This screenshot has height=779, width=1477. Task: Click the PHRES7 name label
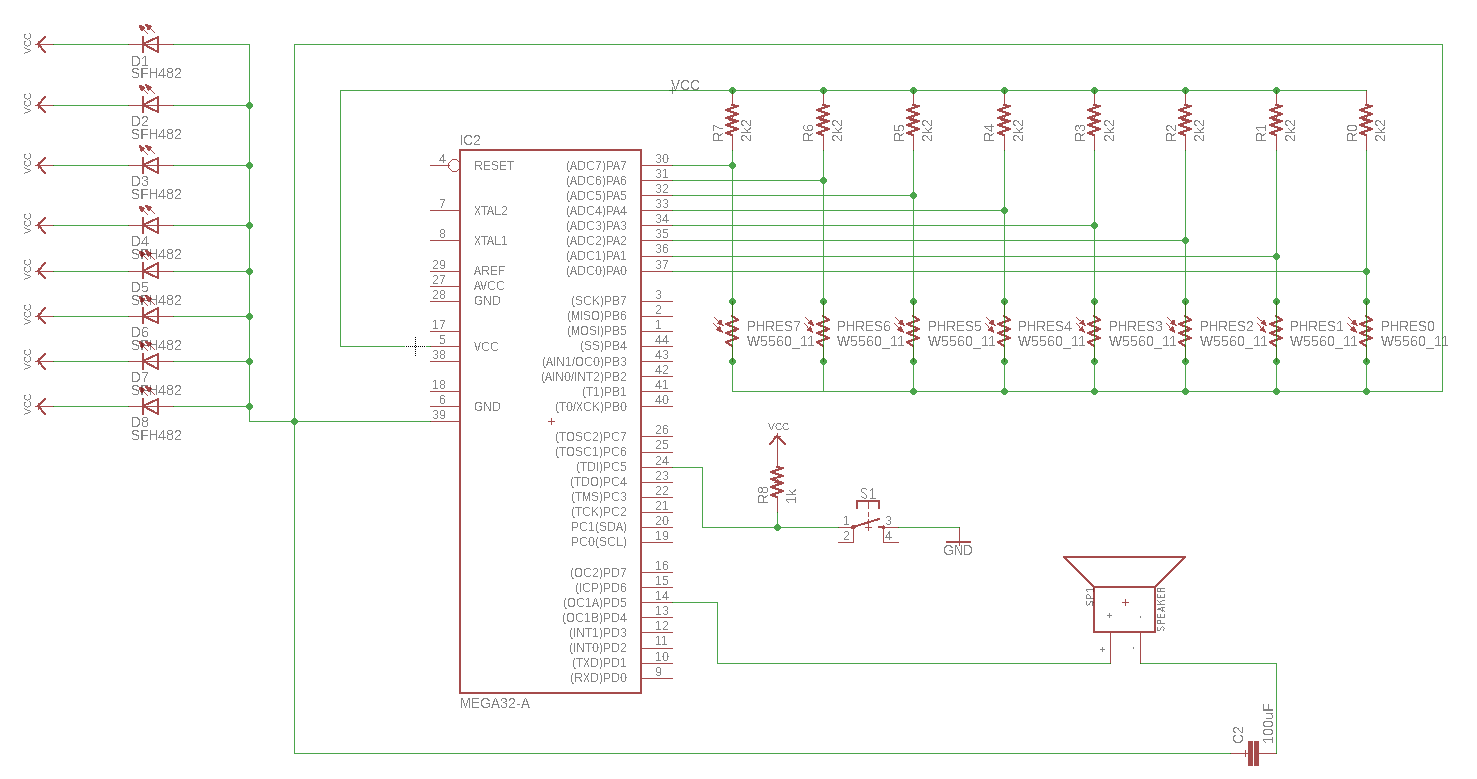(774, 326)
